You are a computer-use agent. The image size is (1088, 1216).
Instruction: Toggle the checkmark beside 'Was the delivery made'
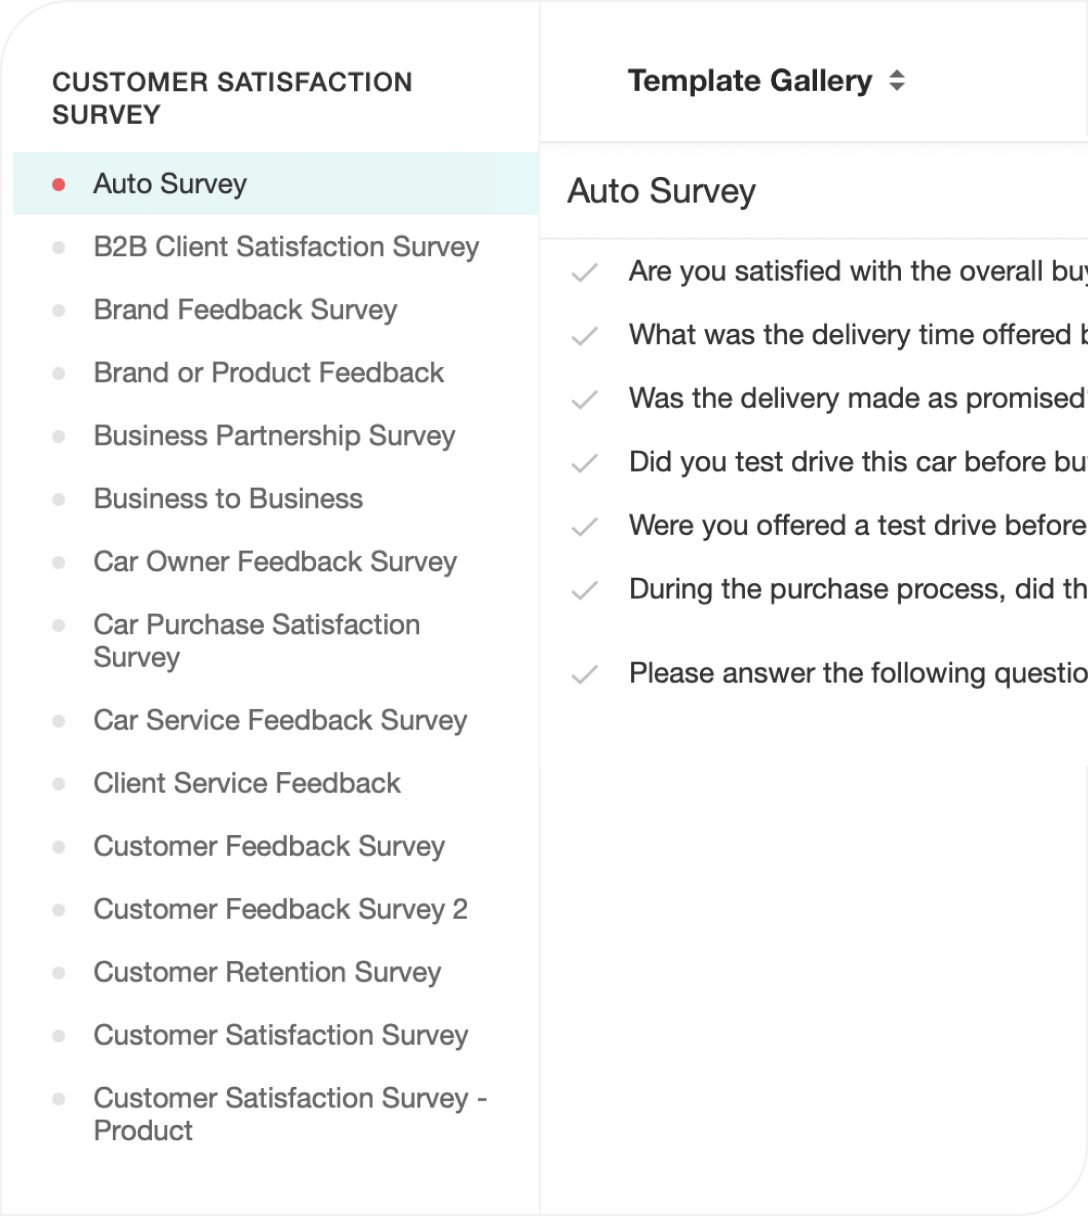coord(584,399)
